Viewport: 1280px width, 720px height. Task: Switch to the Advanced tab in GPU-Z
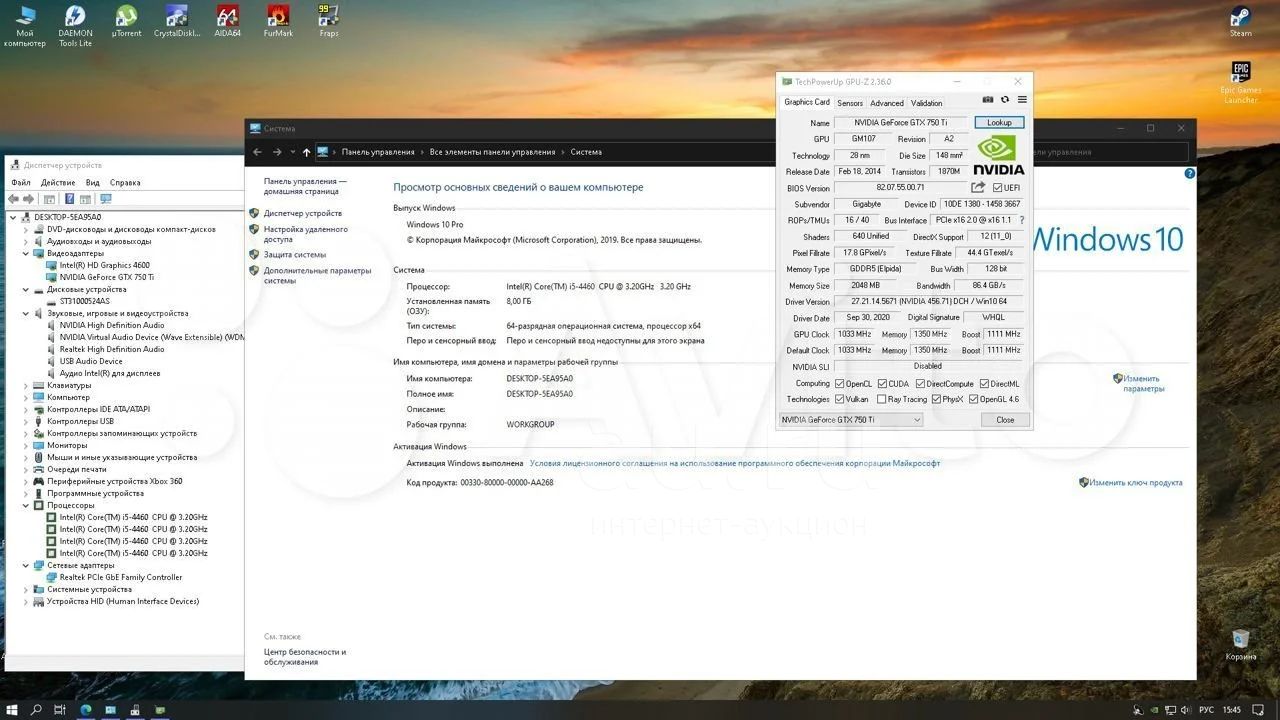coord(886,103)
